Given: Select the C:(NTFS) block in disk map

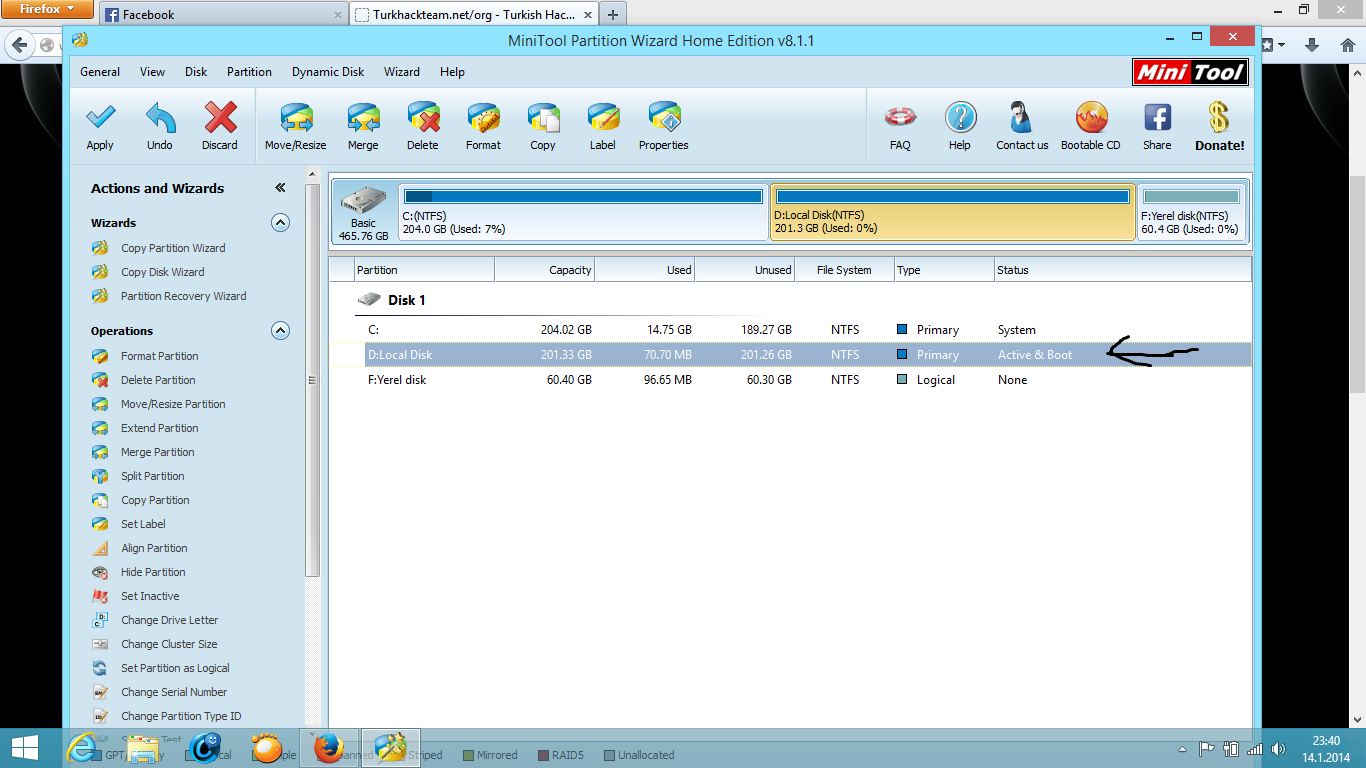Looking at the screenshot, I should click(583, 212).
